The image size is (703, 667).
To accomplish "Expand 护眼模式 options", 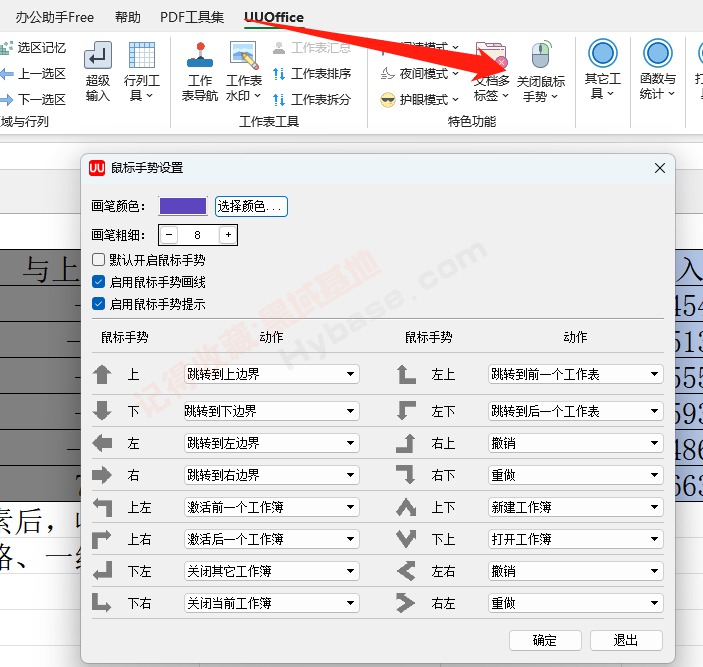I will [x=455, y=100].
